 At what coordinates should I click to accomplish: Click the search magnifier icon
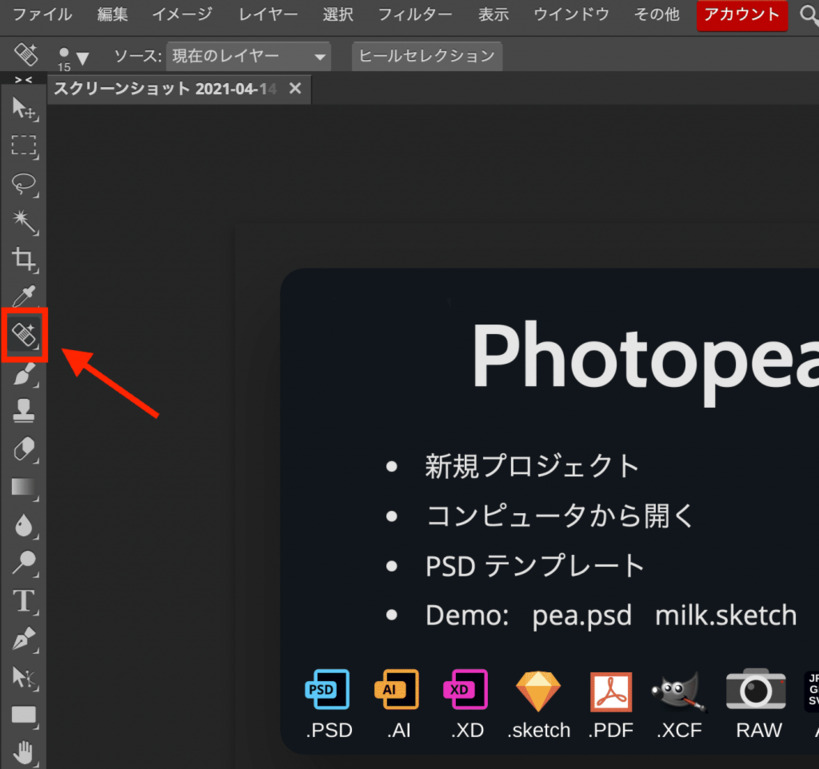pyautogui.click(x=809, y=16)
